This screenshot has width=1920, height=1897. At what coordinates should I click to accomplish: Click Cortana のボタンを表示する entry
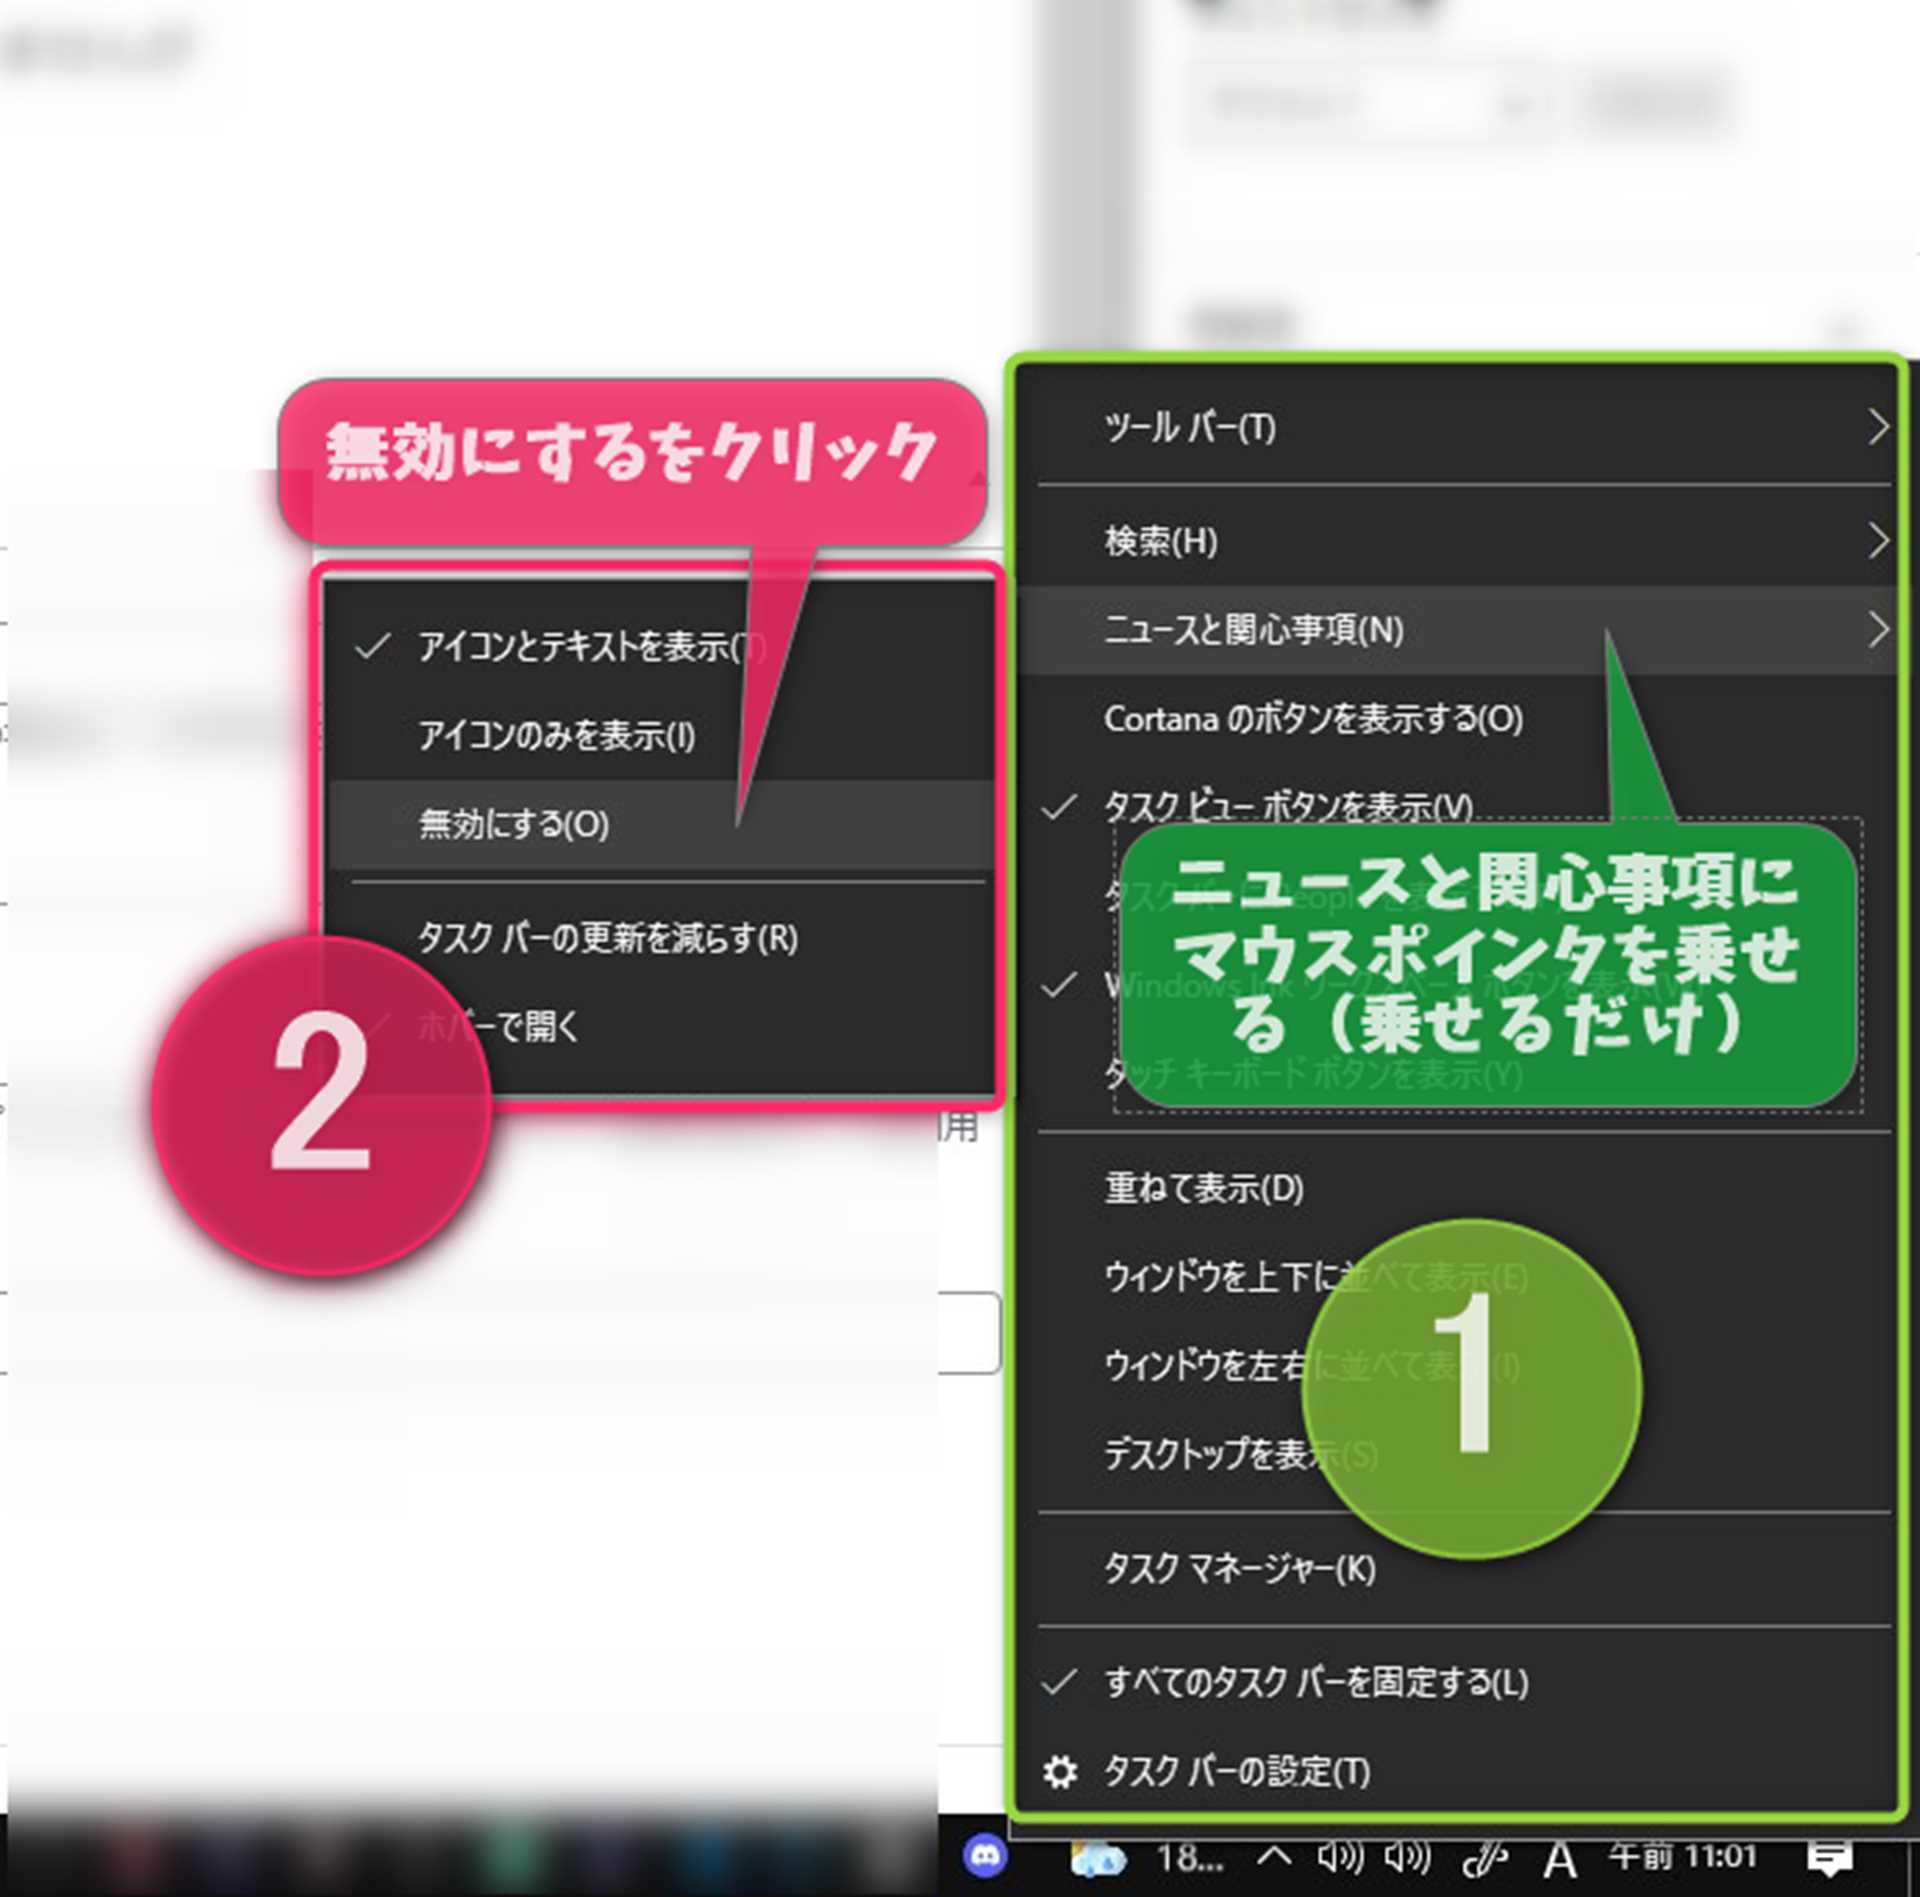[1312, 719]
